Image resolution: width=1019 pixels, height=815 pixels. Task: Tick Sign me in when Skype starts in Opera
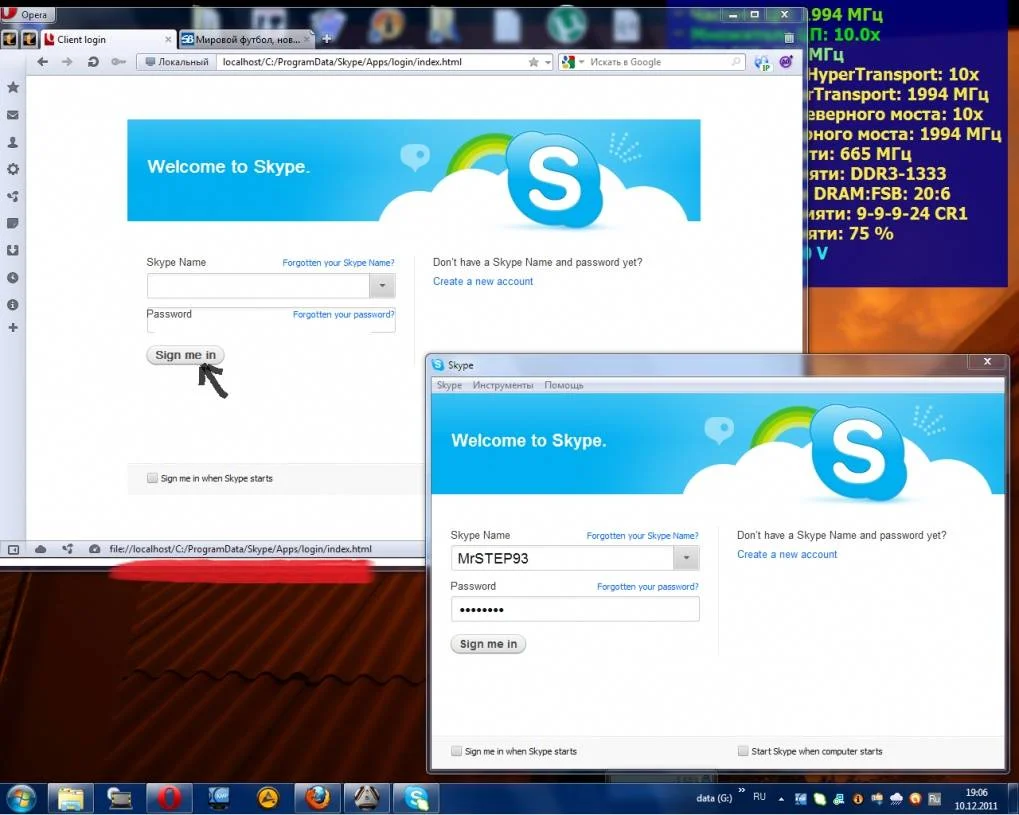(152, 478)
